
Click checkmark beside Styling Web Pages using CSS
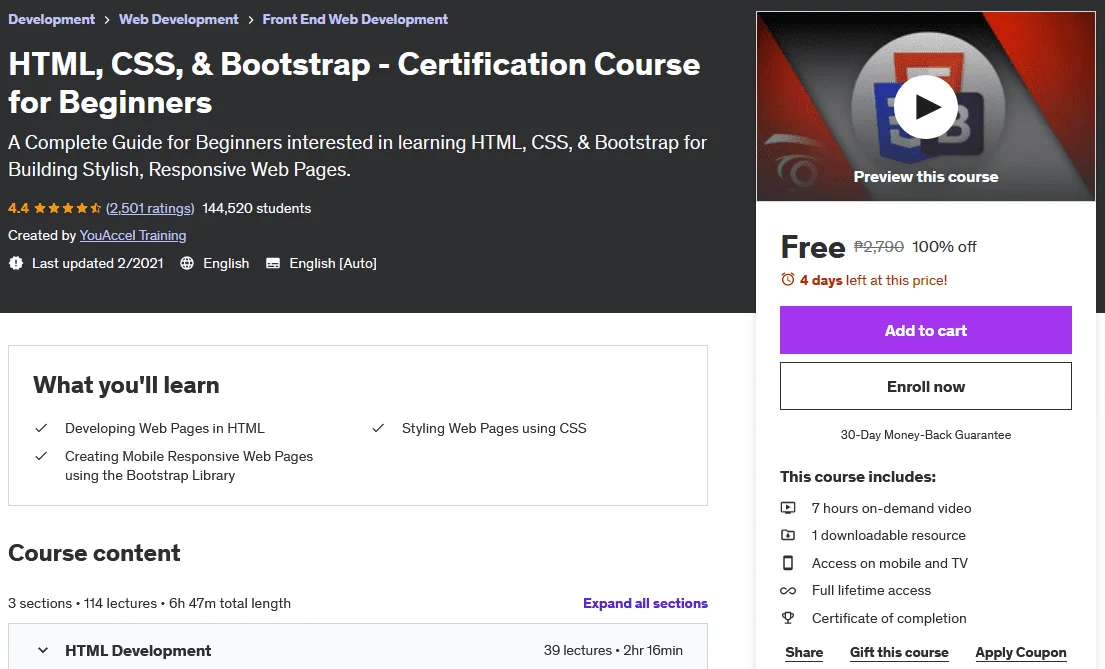(378, 428)
